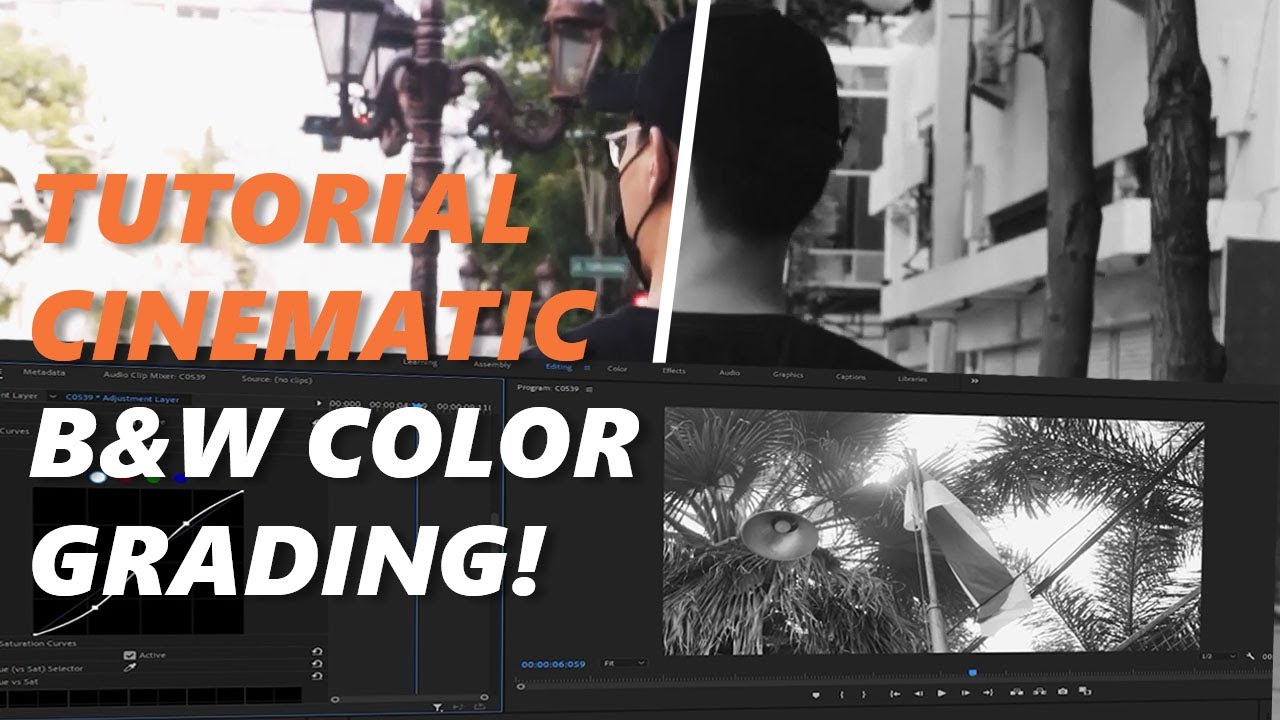1280x720 pixels.
Task: Click the Mark In bracket icon
Action: tap(842, 694)
